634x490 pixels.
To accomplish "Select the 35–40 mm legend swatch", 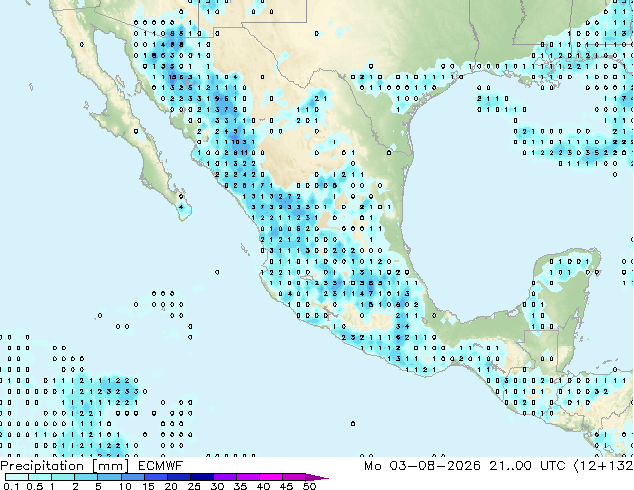I will tap(248, 477).
